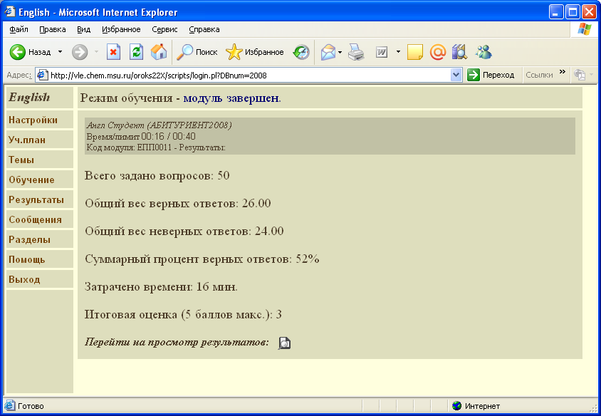Minimize the Internet Explorer window

(556, 12)
